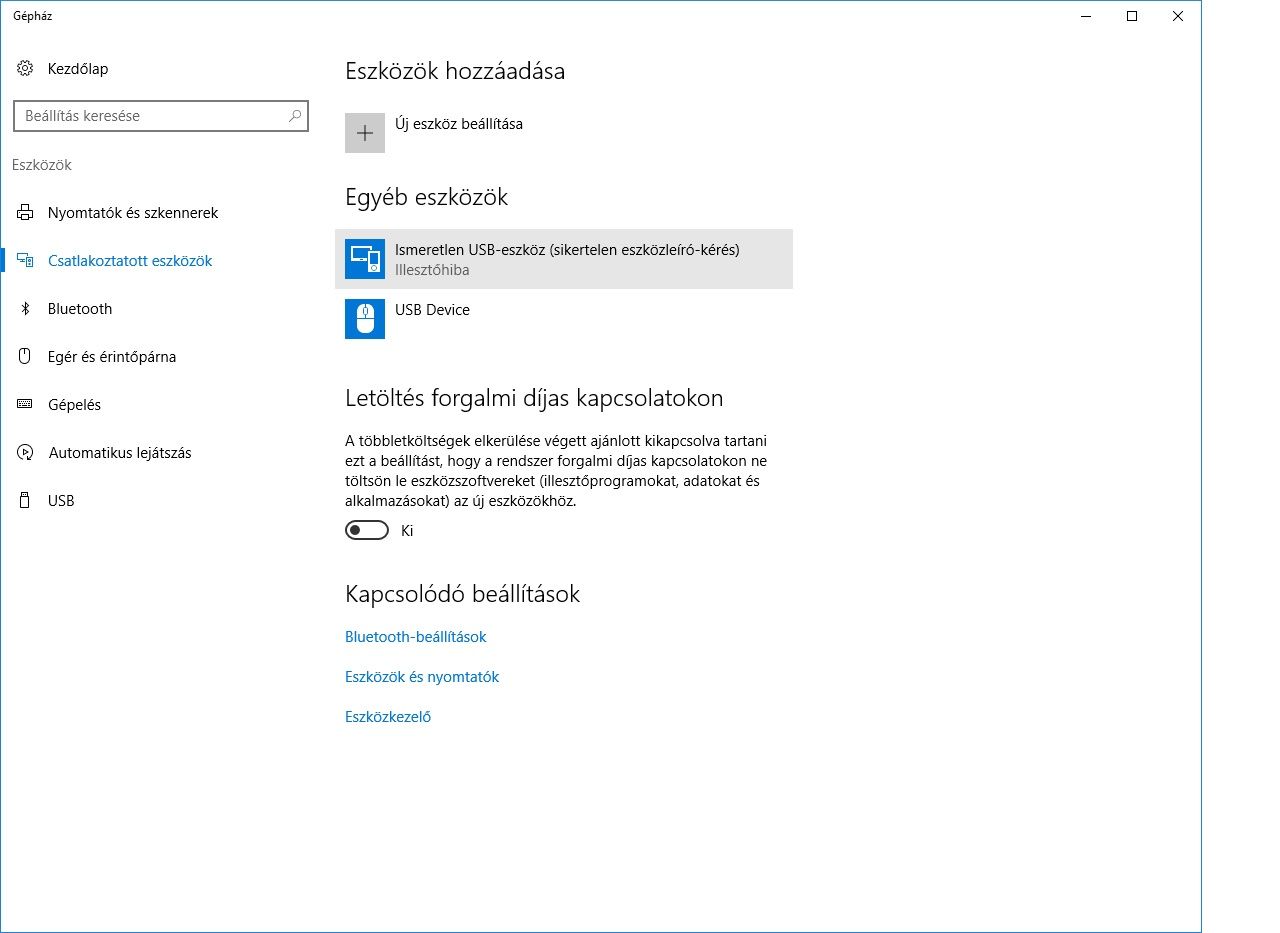
Task: Click the keyboard icon beside Gépelés
Action: tap(25, 405)
